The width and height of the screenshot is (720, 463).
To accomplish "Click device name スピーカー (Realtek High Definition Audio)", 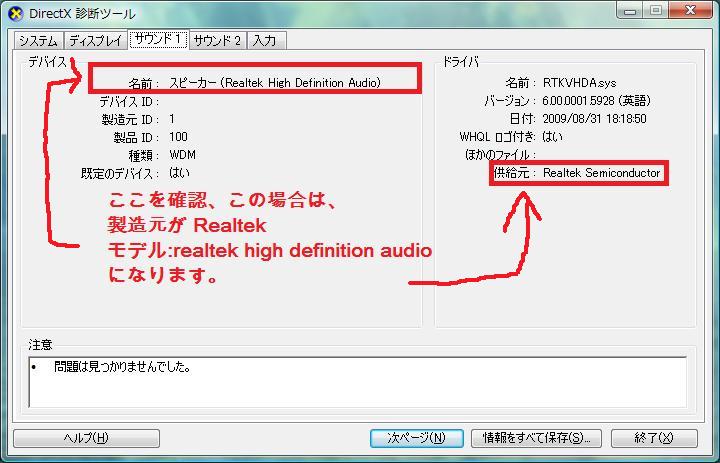I will 275,83.
